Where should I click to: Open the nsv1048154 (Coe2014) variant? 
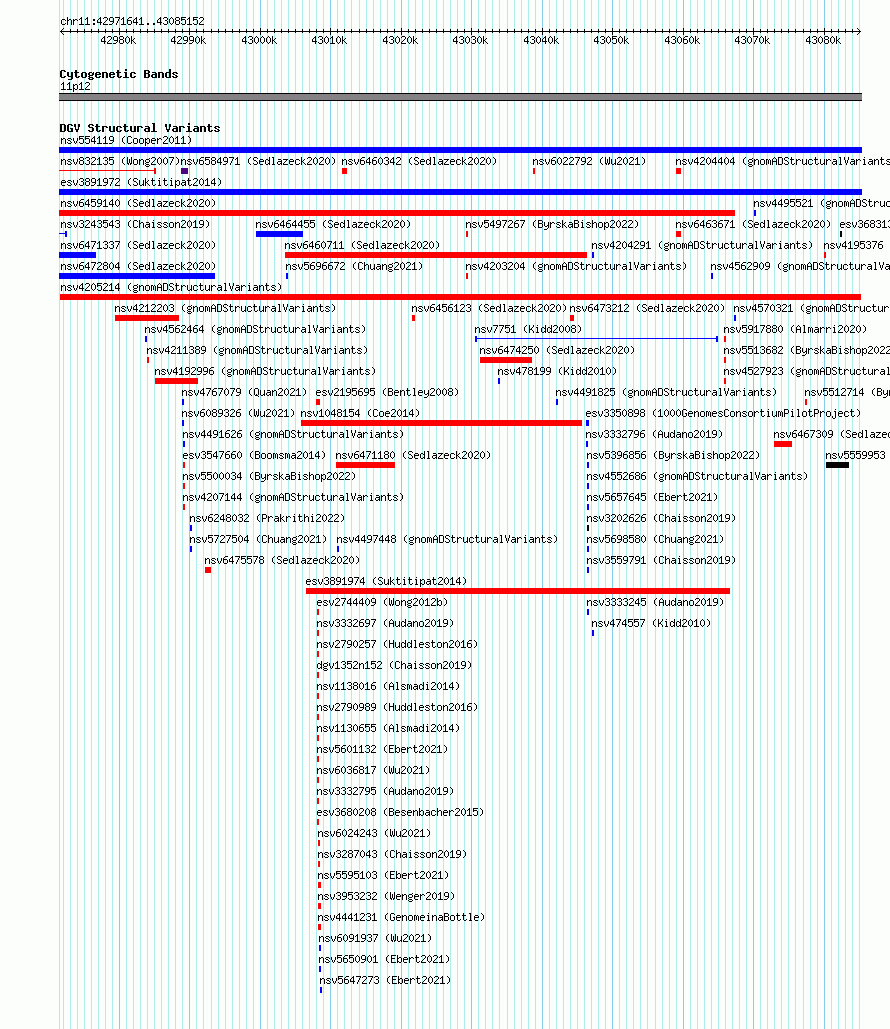tap(360, 413)
